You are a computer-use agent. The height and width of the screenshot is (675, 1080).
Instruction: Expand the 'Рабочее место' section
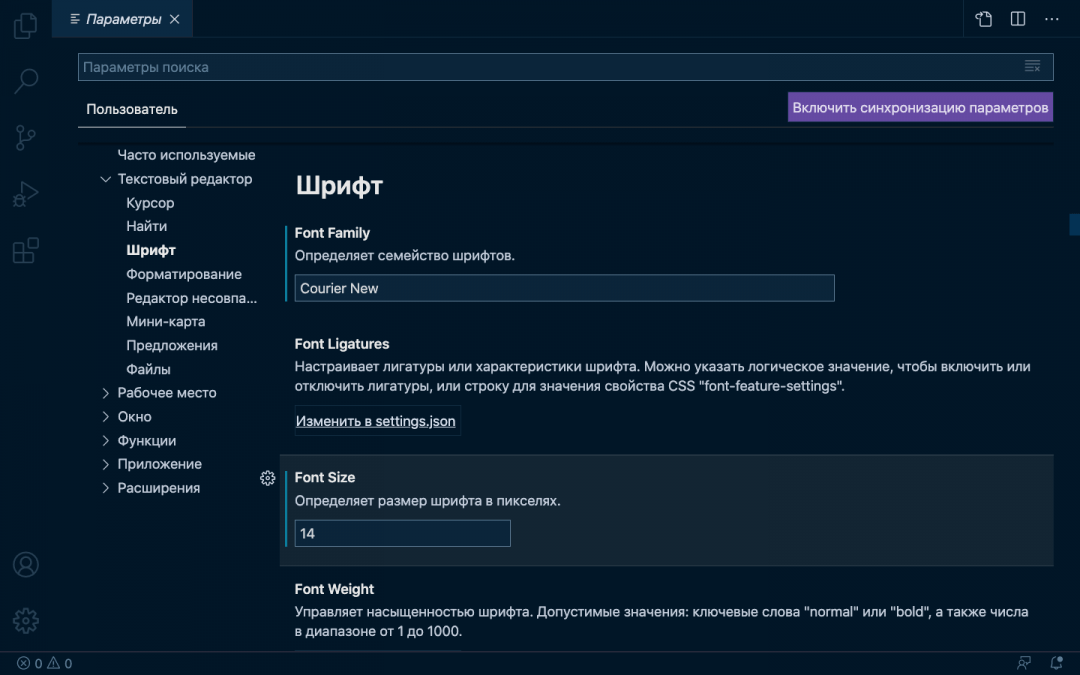tap(106, 392)
